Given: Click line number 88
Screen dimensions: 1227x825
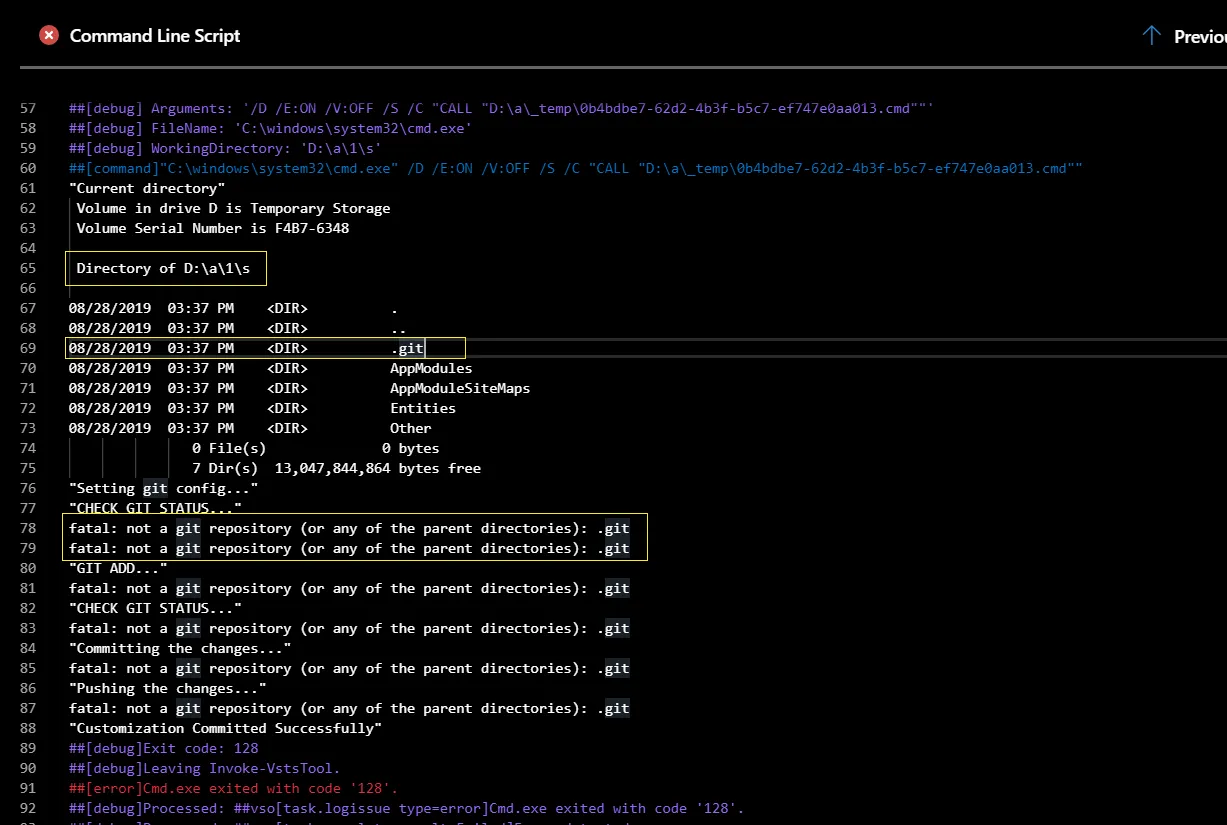Looking at the screenshot, I should click(x=28, y=728).
